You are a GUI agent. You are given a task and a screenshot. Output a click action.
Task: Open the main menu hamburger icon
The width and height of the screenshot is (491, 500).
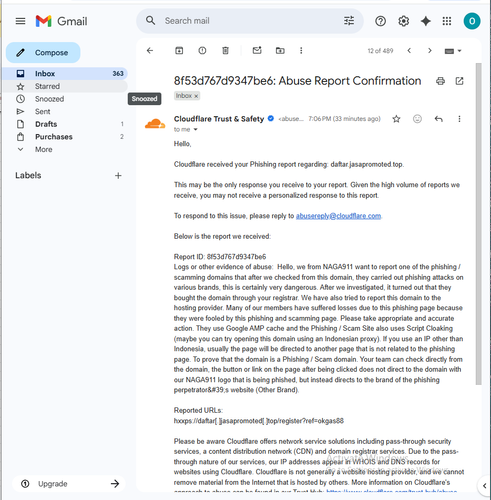tap(20, 21)
